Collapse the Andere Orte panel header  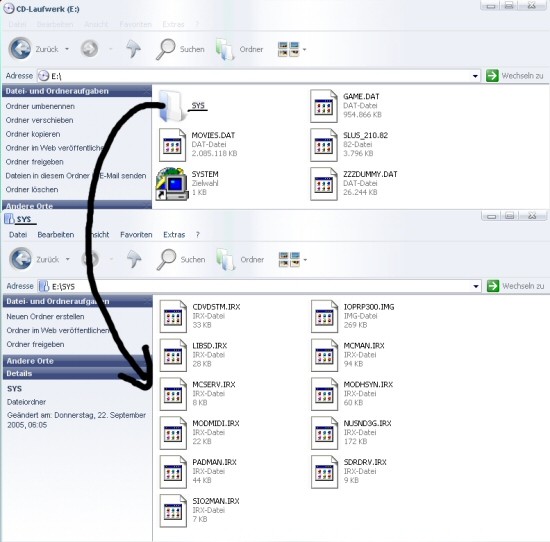(77, 361)
